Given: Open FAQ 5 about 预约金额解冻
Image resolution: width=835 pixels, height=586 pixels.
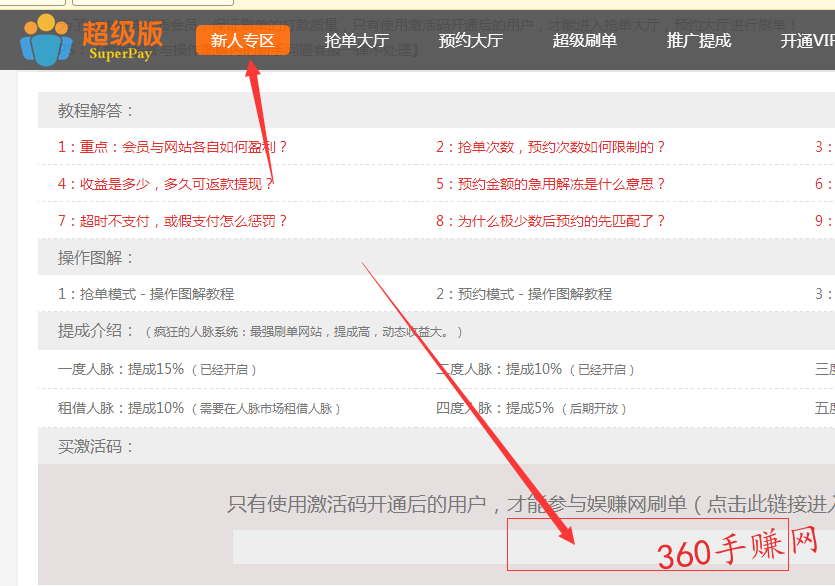Looking at the screenshot, I should click(550, 184).
